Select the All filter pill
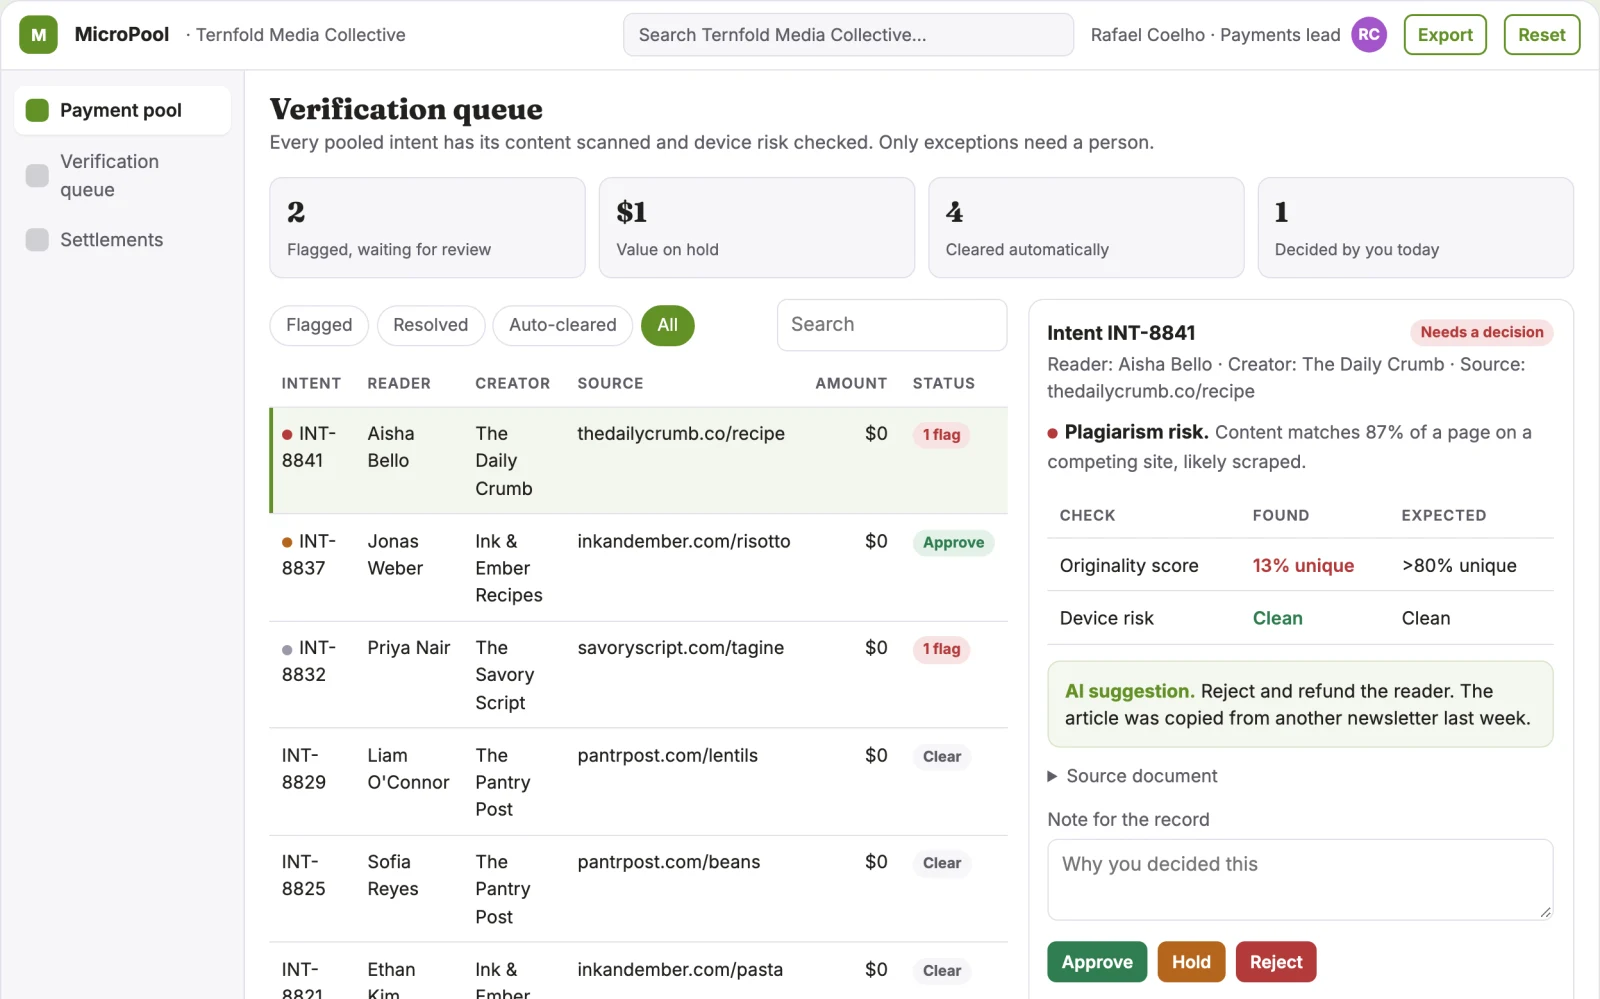The width and height of the screenshot is (1600, 999). point(668,325)
